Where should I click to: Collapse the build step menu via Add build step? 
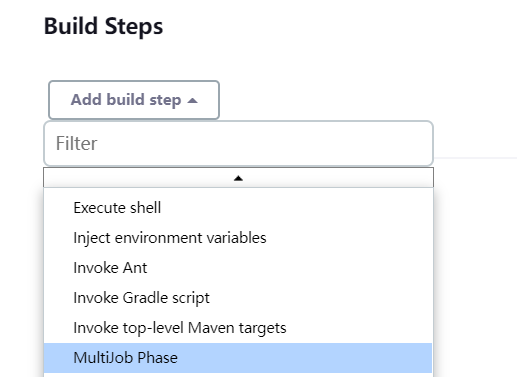coord(134,100)
